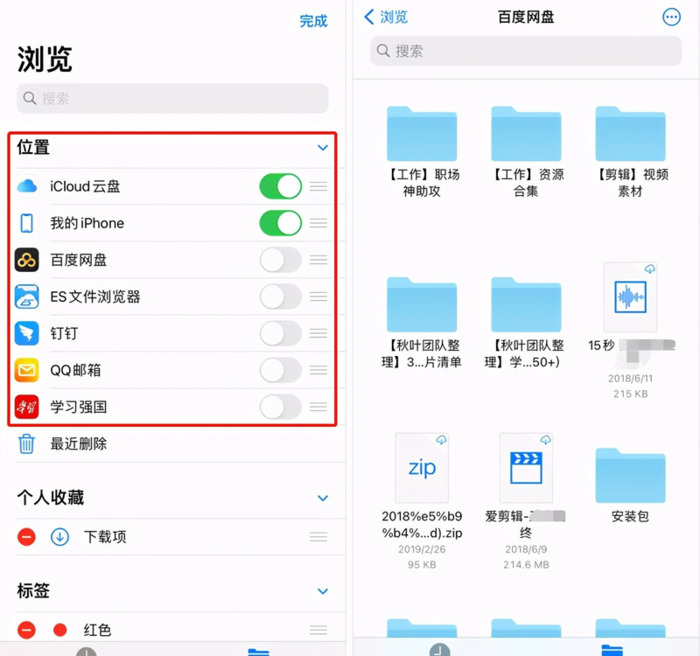The image size is (700, 656).
Task: Focus search field in 百度网盘 screen
Action: 526,51
